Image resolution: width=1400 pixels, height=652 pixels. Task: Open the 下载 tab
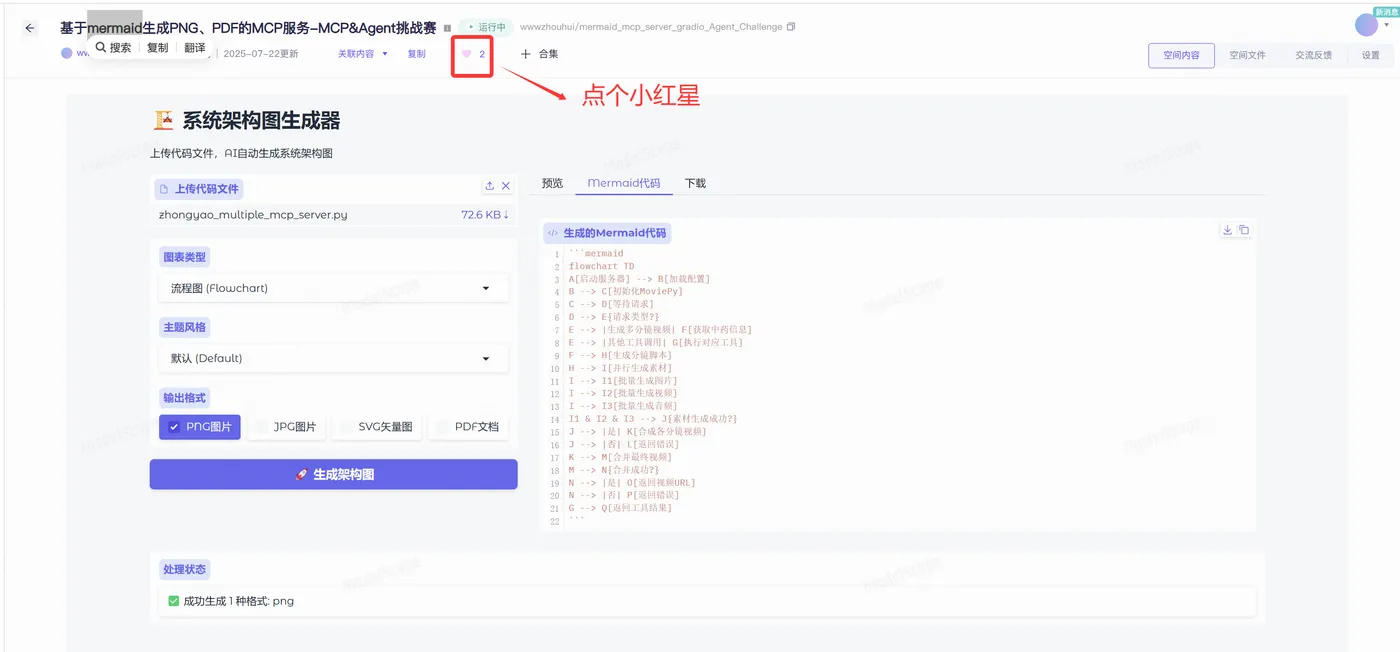coord(695,183)
